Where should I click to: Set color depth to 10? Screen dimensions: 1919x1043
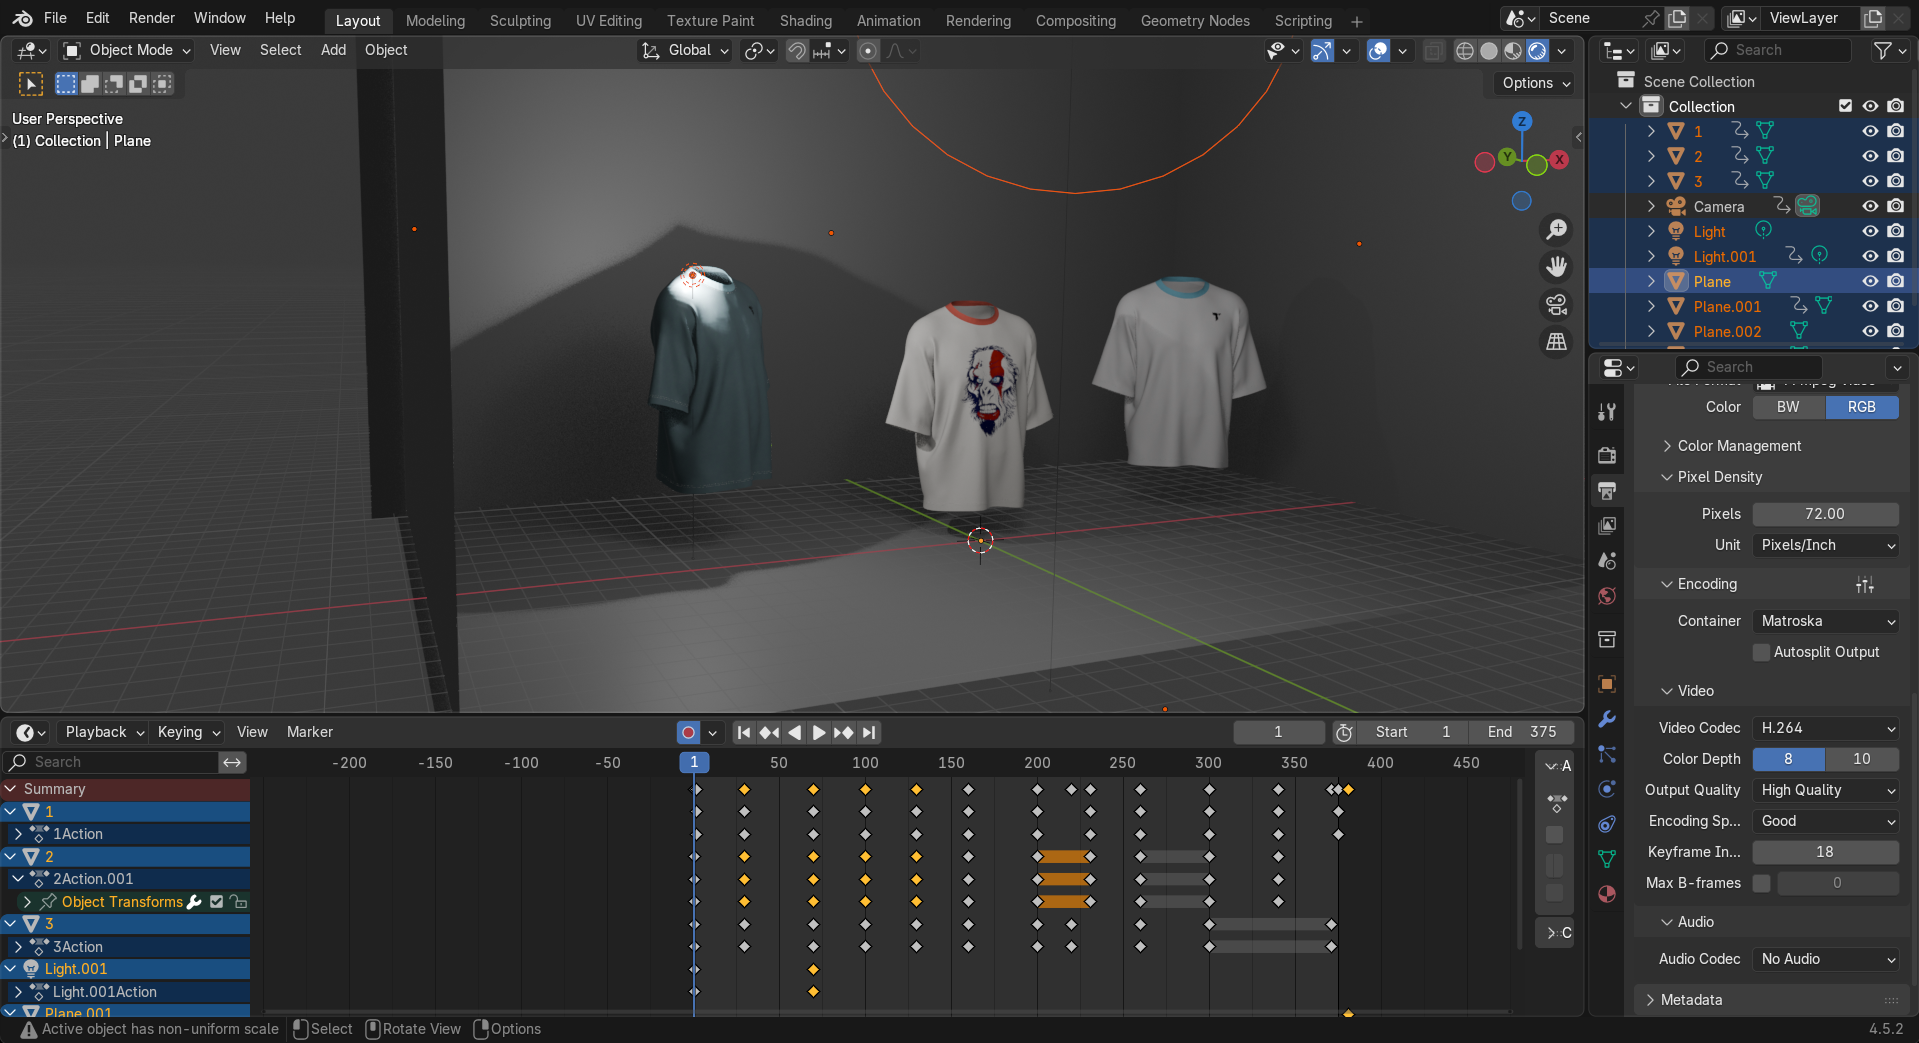pyautogui.click(x=1861, y=759)
